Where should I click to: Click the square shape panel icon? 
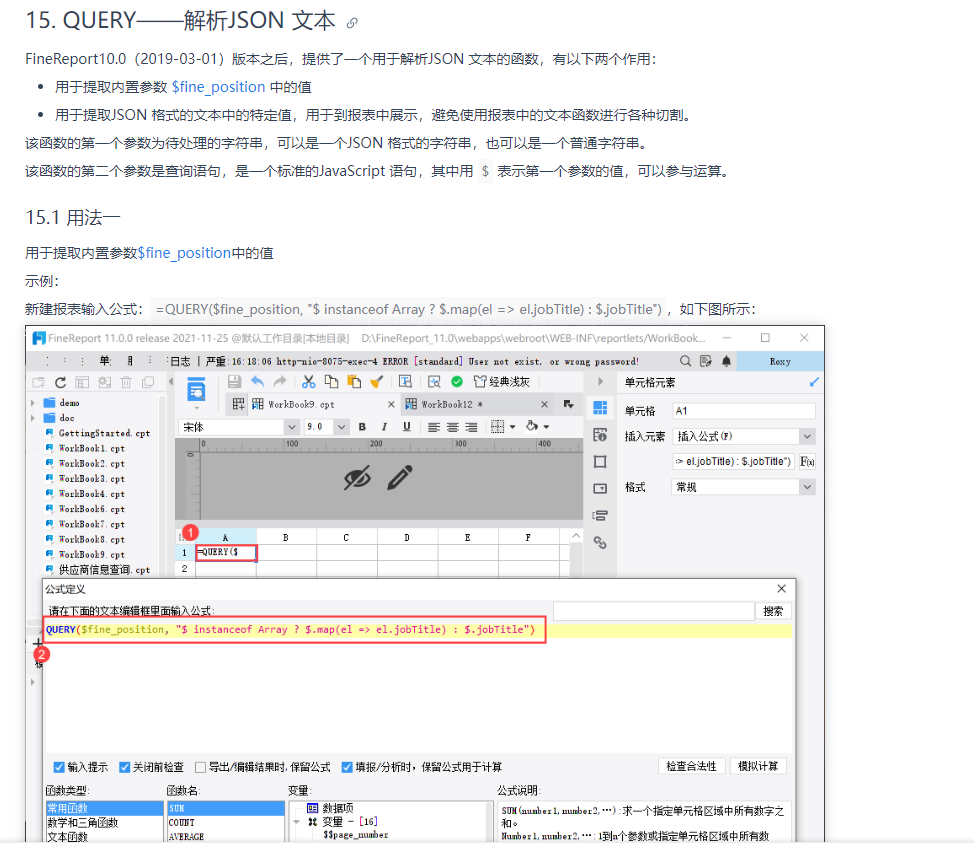[600, 462]
